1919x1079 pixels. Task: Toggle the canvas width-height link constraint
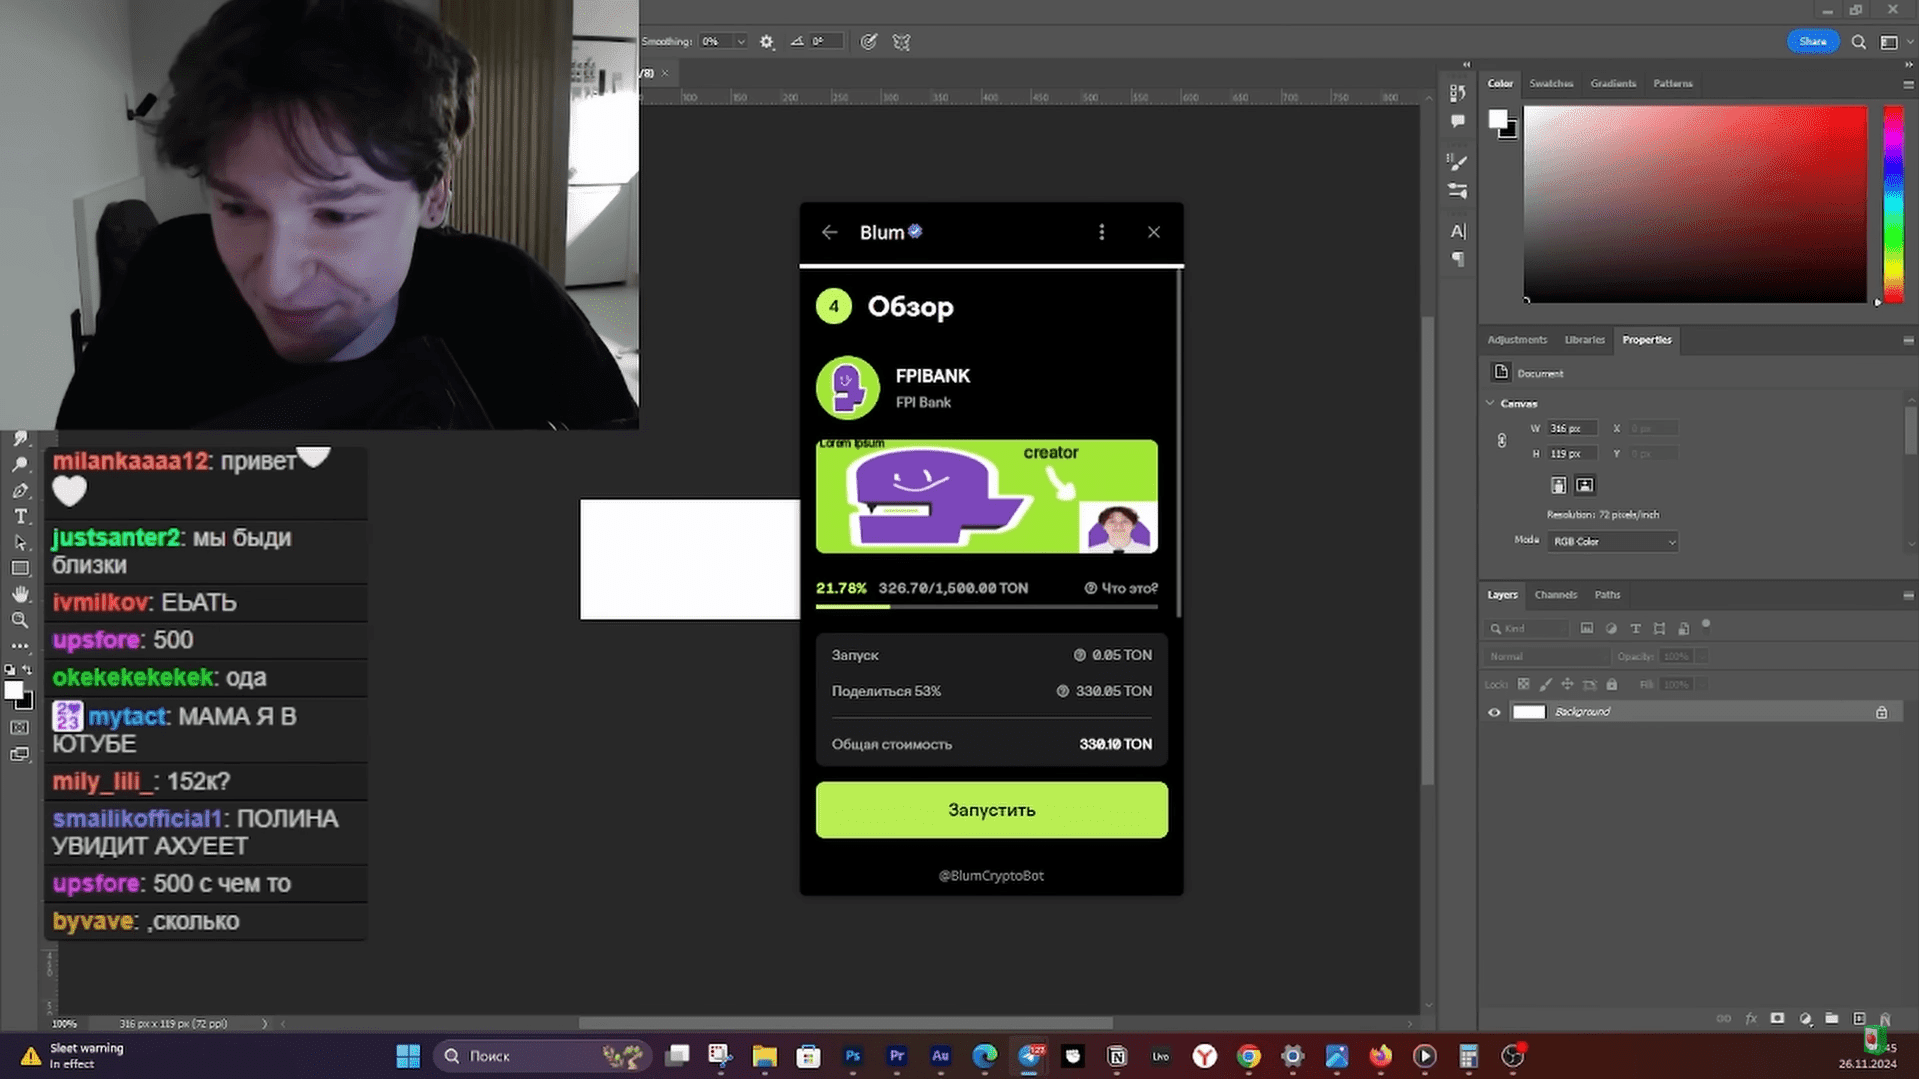click(1501, 441)
